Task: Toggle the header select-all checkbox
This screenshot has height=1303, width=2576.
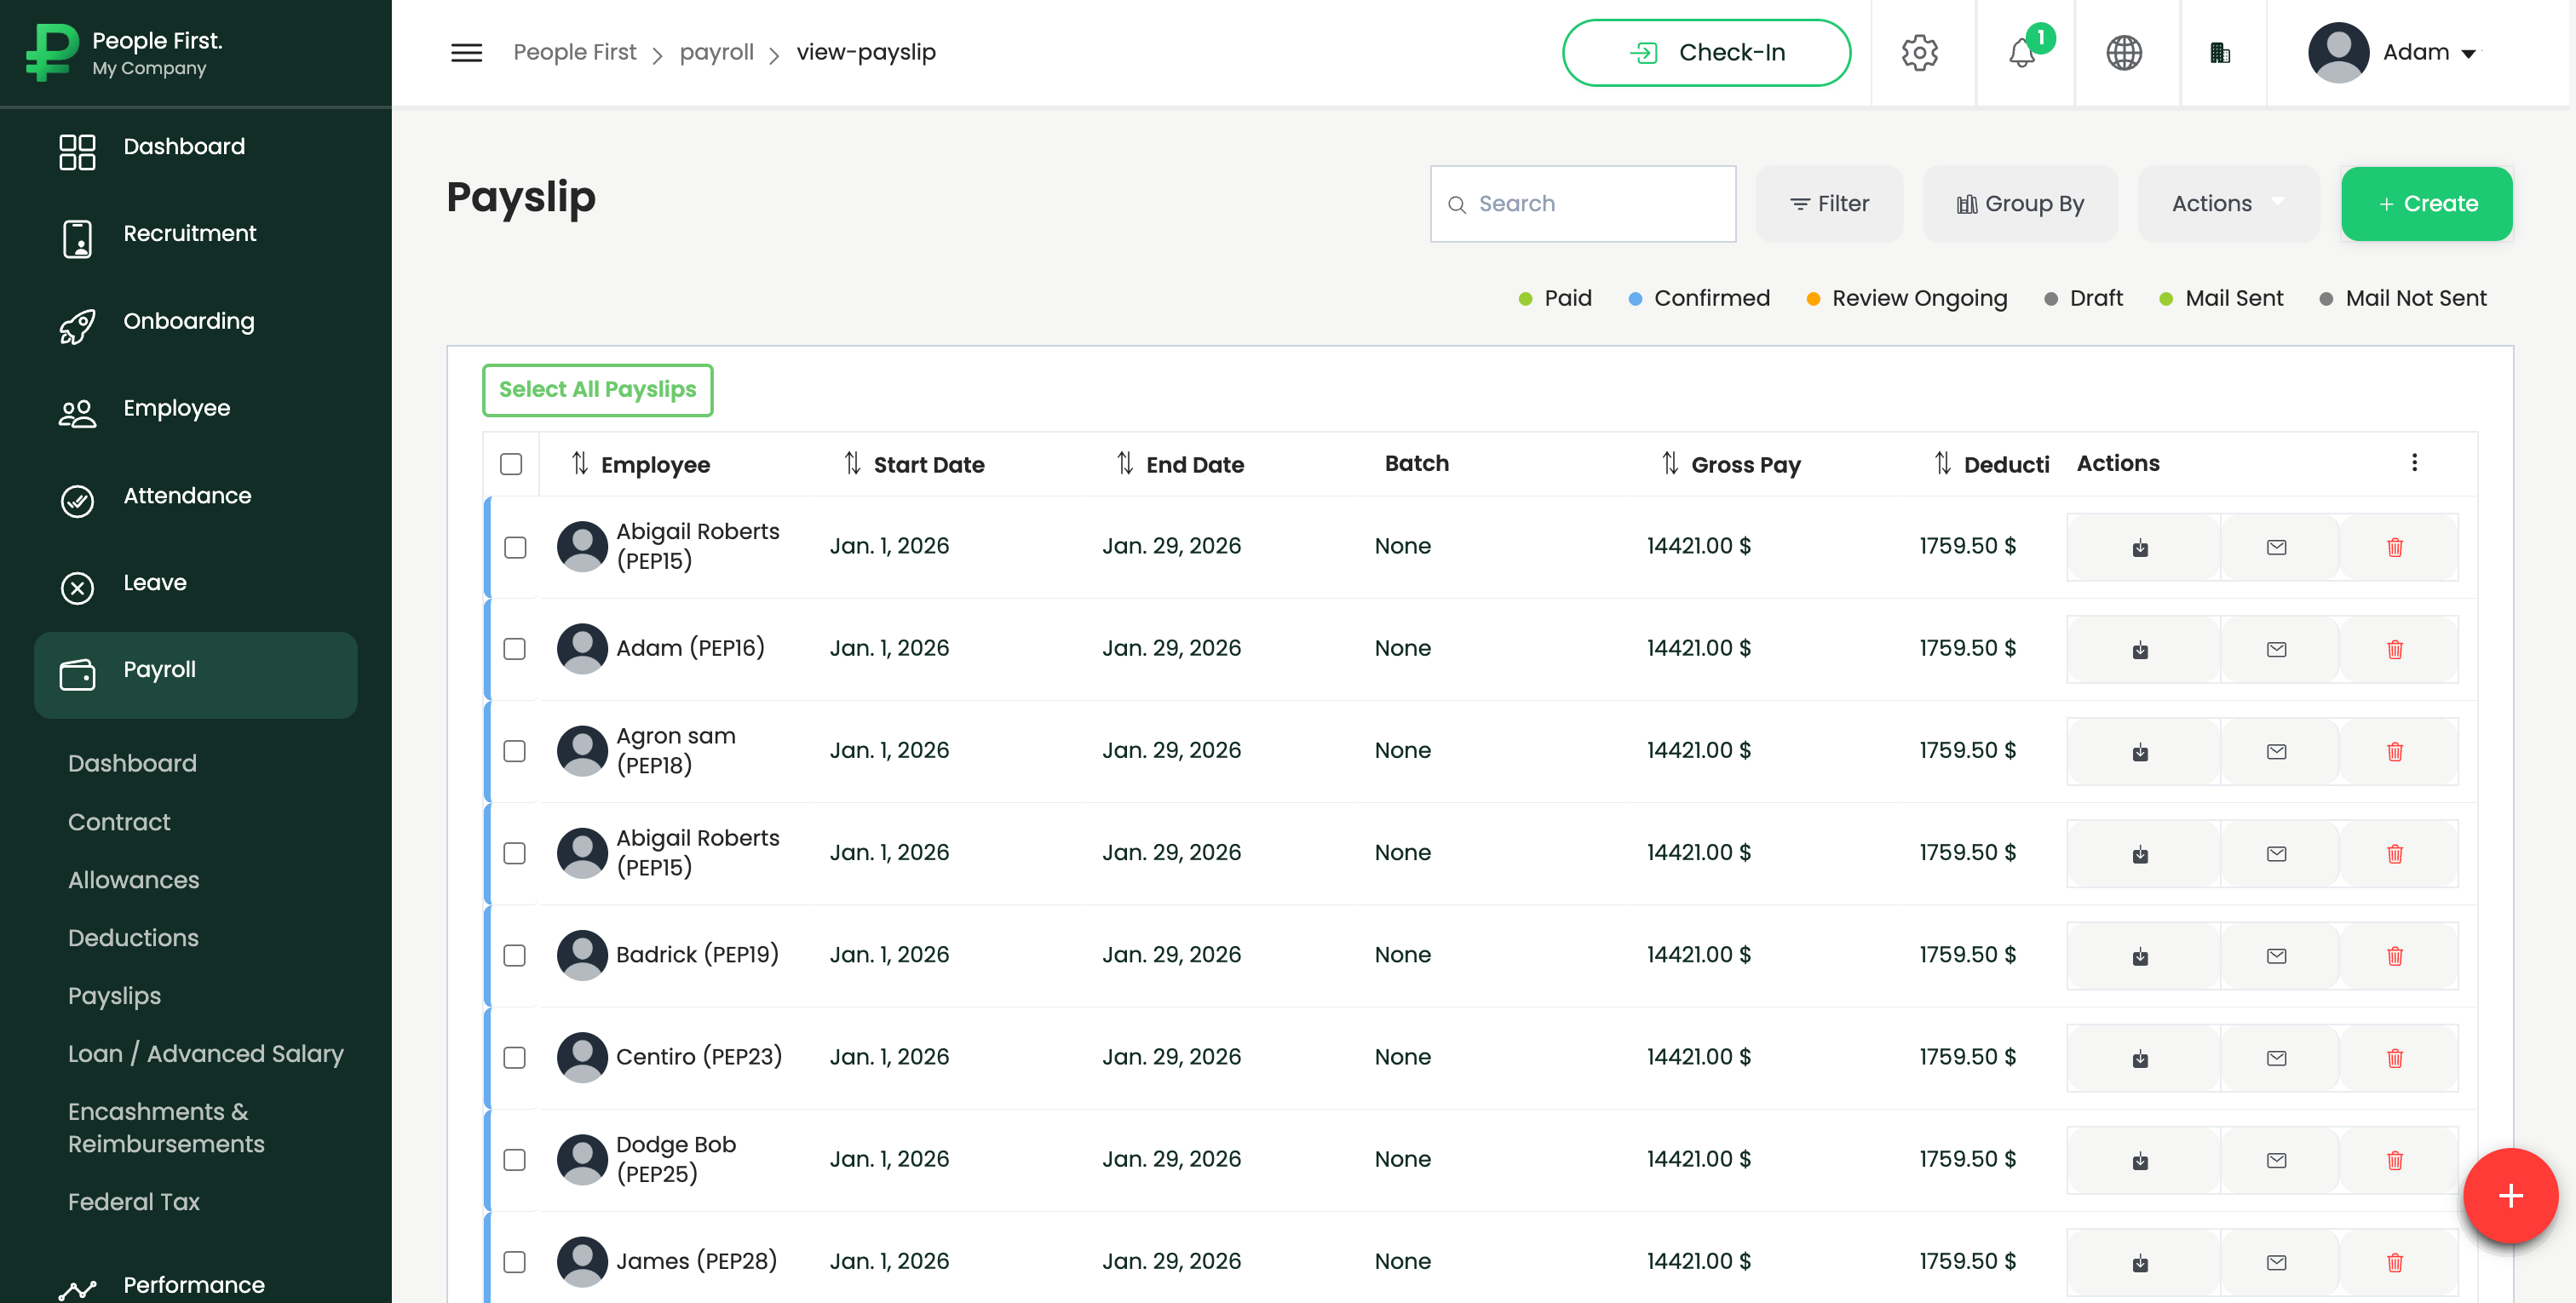Action: tap(511, 464)
